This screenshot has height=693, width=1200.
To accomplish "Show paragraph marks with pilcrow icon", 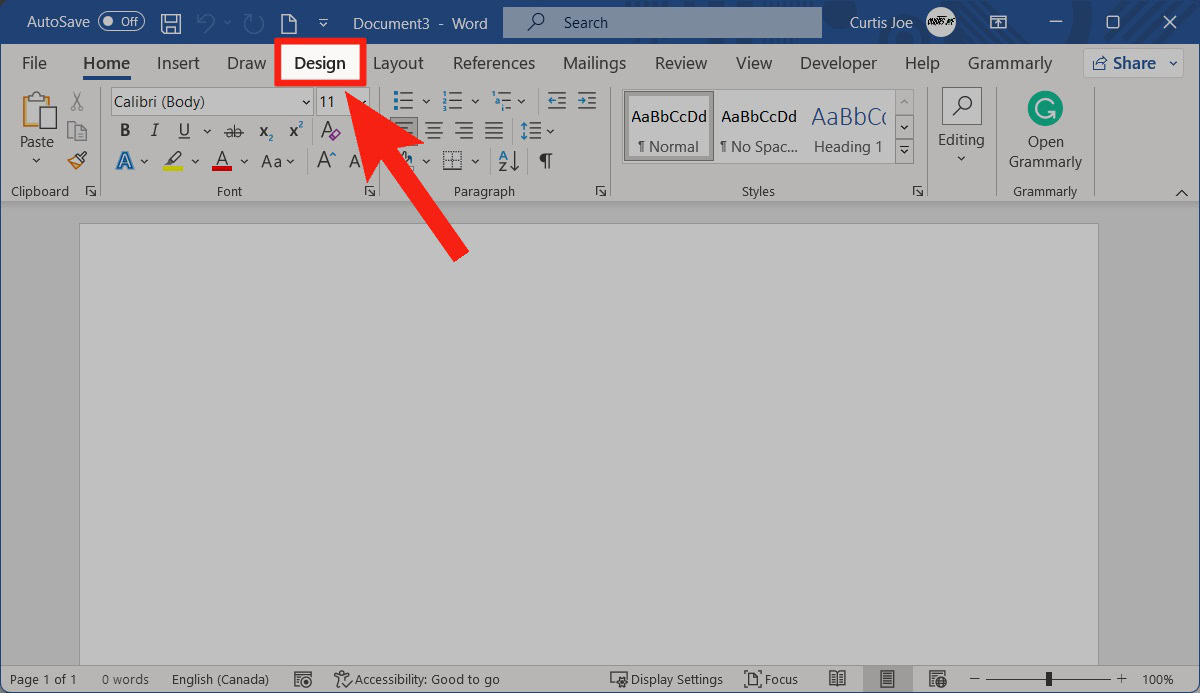I will coord(545,160).
